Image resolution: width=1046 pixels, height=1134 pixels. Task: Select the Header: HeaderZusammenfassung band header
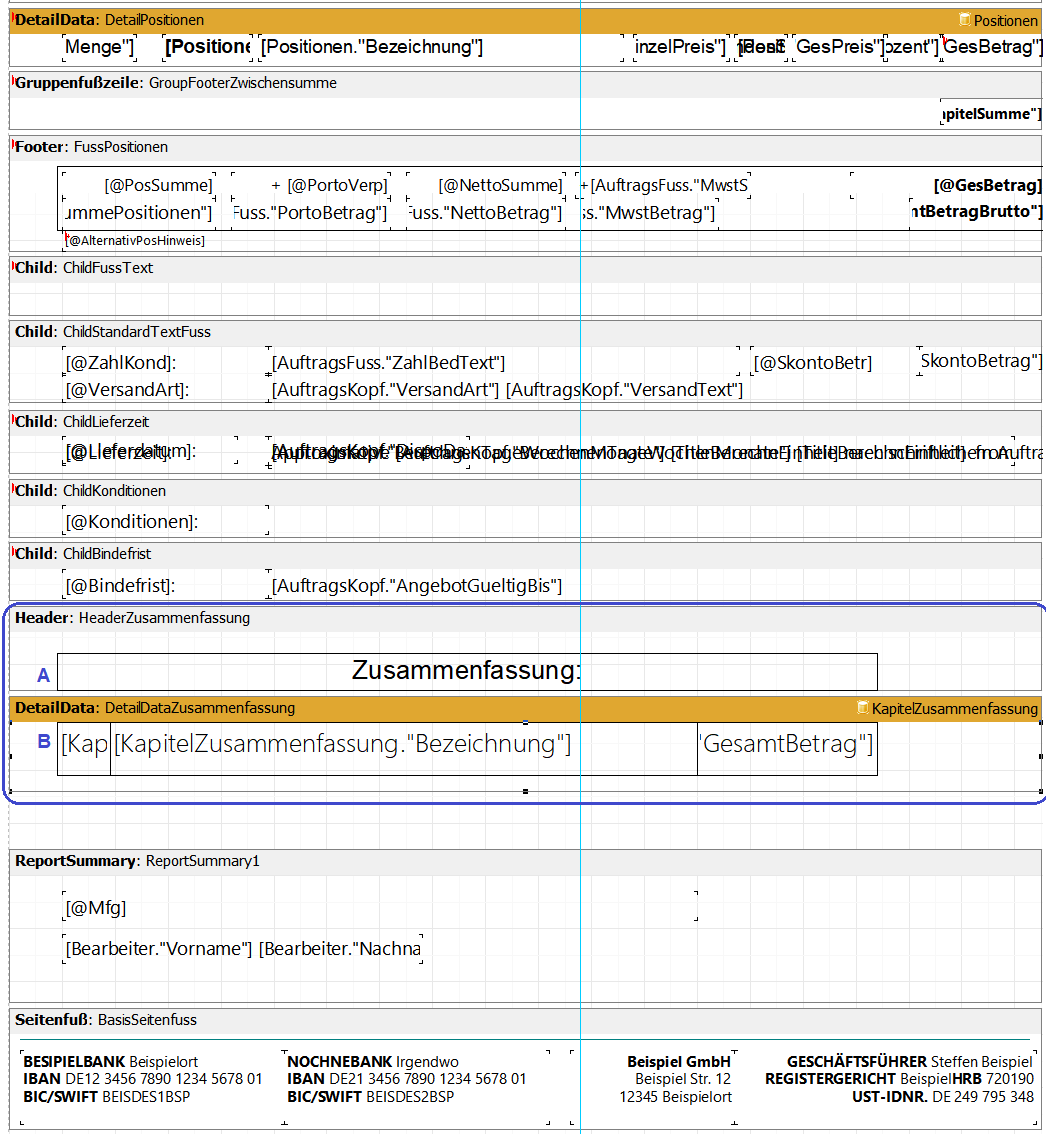525,618
